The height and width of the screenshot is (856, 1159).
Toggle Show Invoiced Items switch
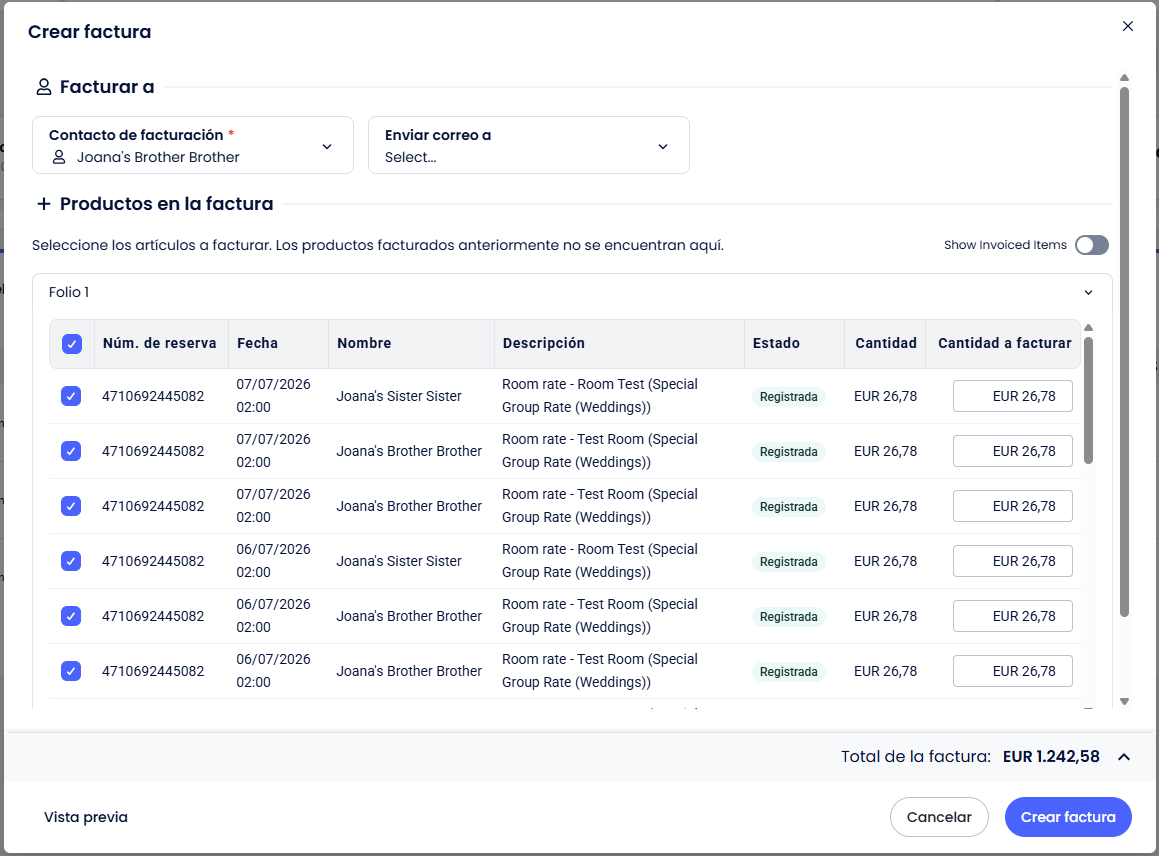pos(1092,245)
